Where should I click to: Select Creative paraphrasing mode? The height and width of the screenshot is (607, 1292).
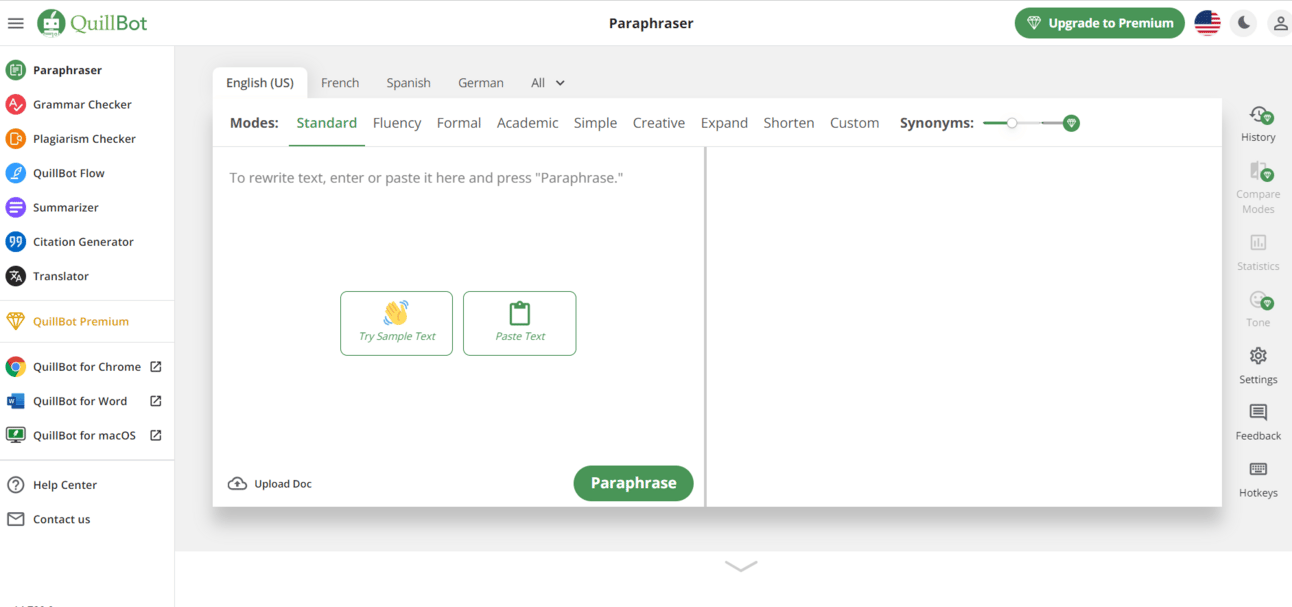[x=659, y=123]
